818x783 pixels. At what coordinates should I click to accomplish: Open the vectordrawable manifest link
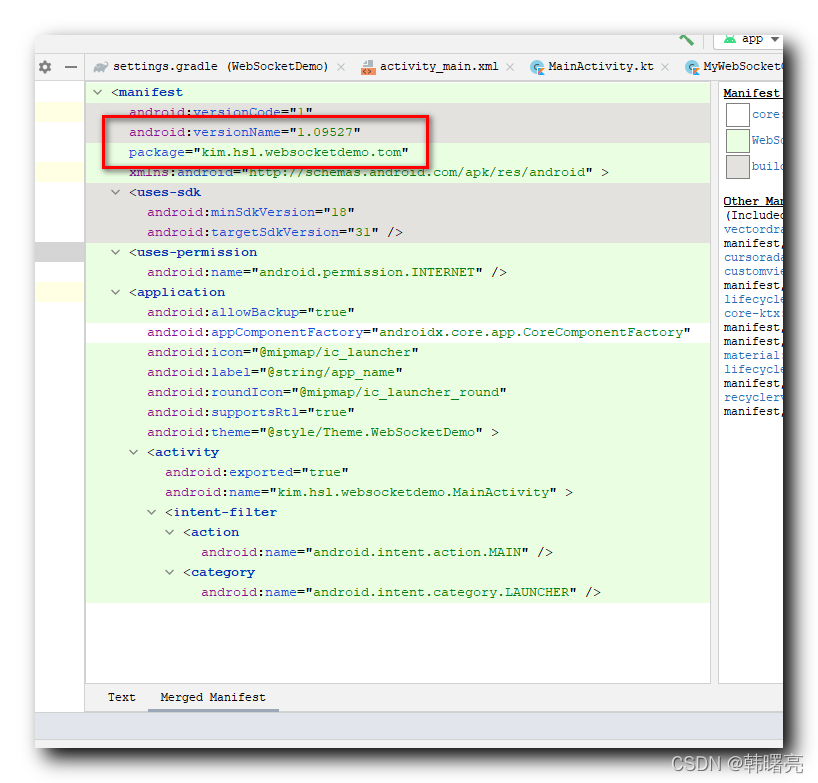point(753,230)
